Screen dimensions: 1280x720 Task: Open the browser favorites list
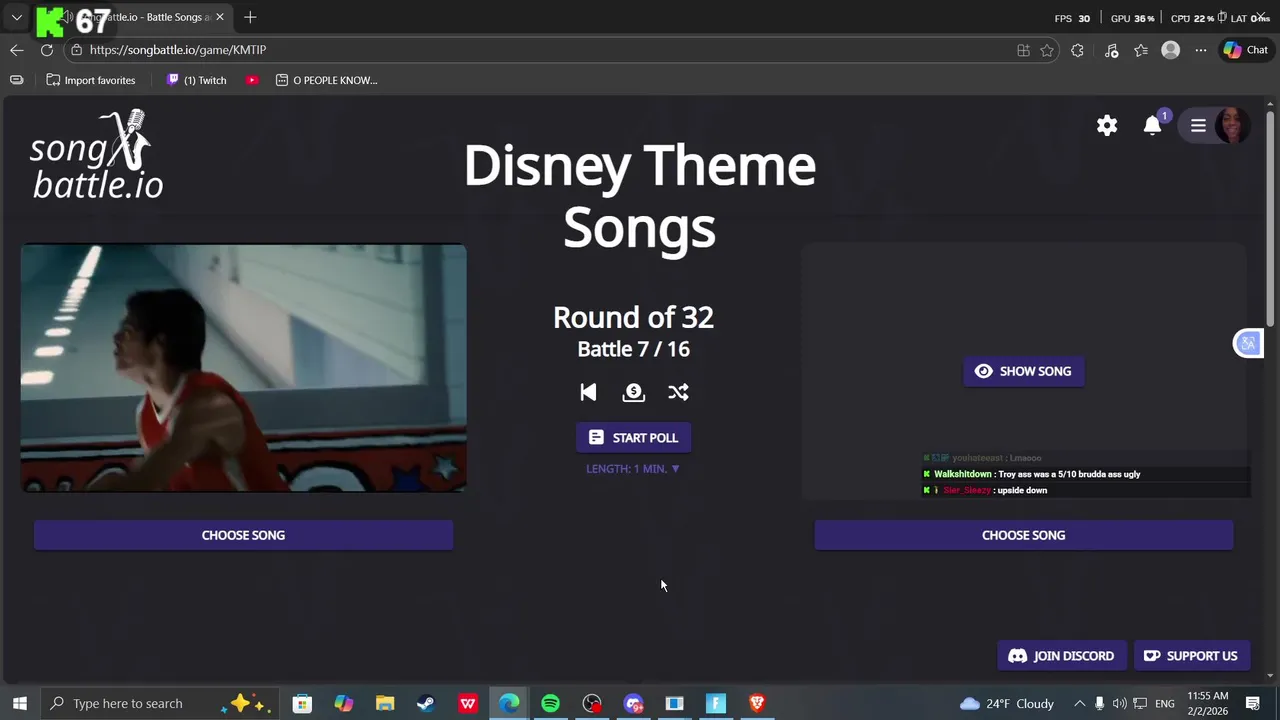1141,50
